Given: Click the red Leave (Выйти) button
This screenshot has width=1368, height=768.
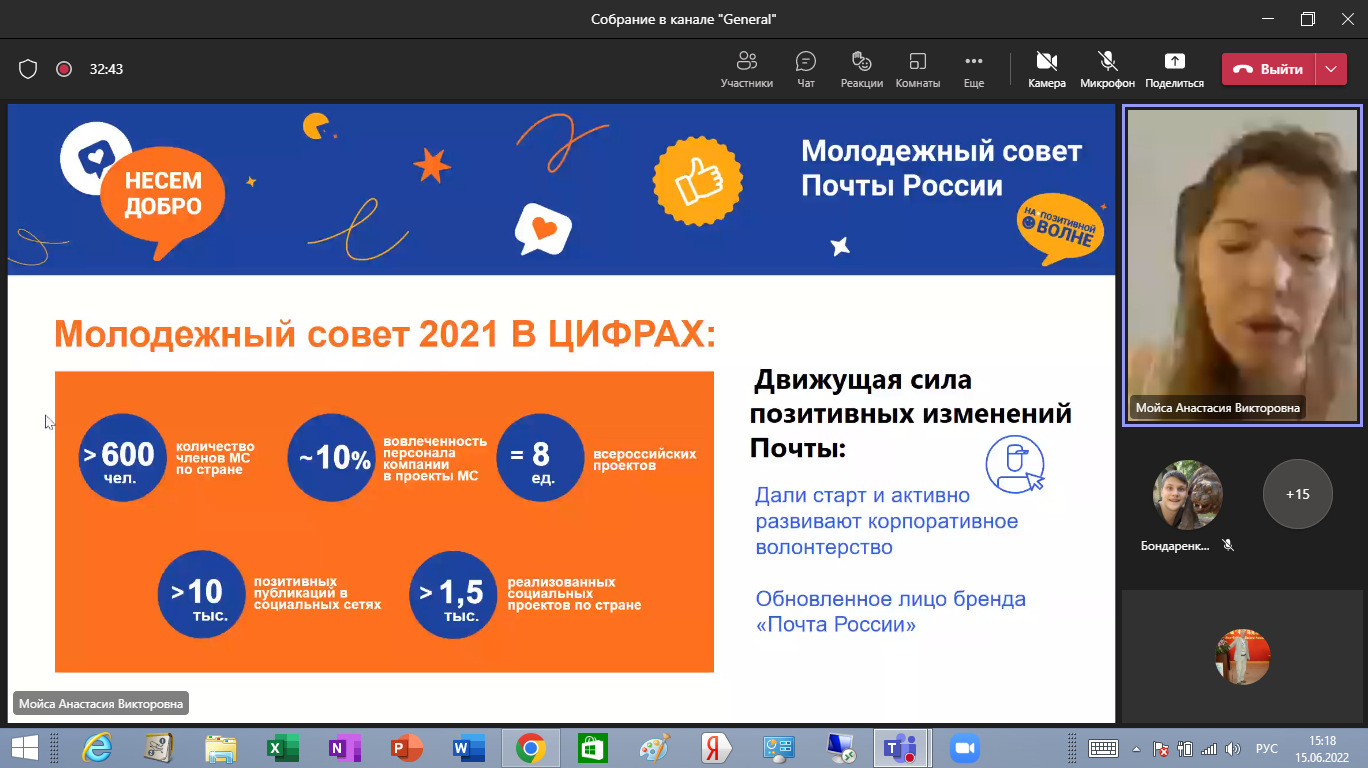Looking at the screenshot, I should pyautogui.click(x=1270, y=69).
